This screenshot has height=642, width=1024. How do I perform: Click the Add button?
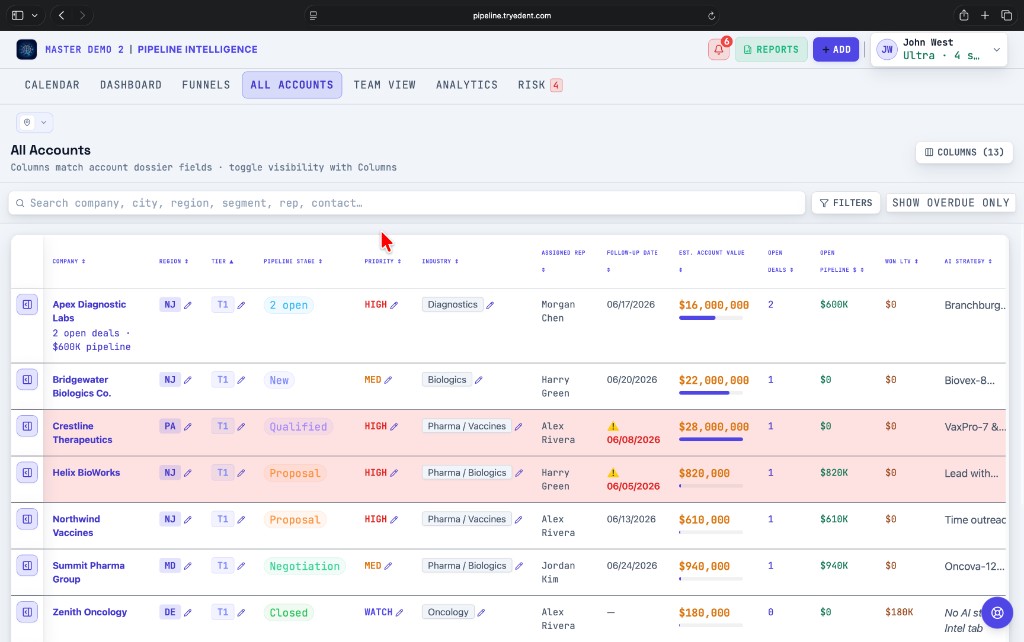[836, 50]
